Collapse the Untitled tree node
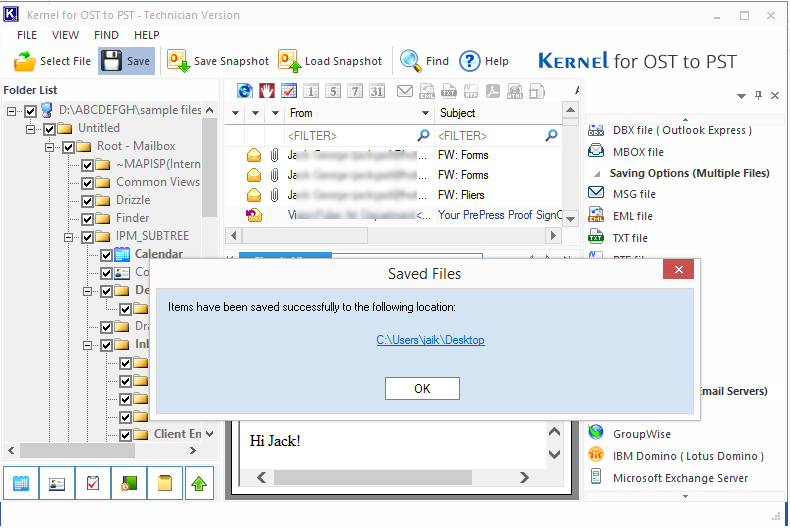This screenshot has height=528, width=790. click(30, 129)
